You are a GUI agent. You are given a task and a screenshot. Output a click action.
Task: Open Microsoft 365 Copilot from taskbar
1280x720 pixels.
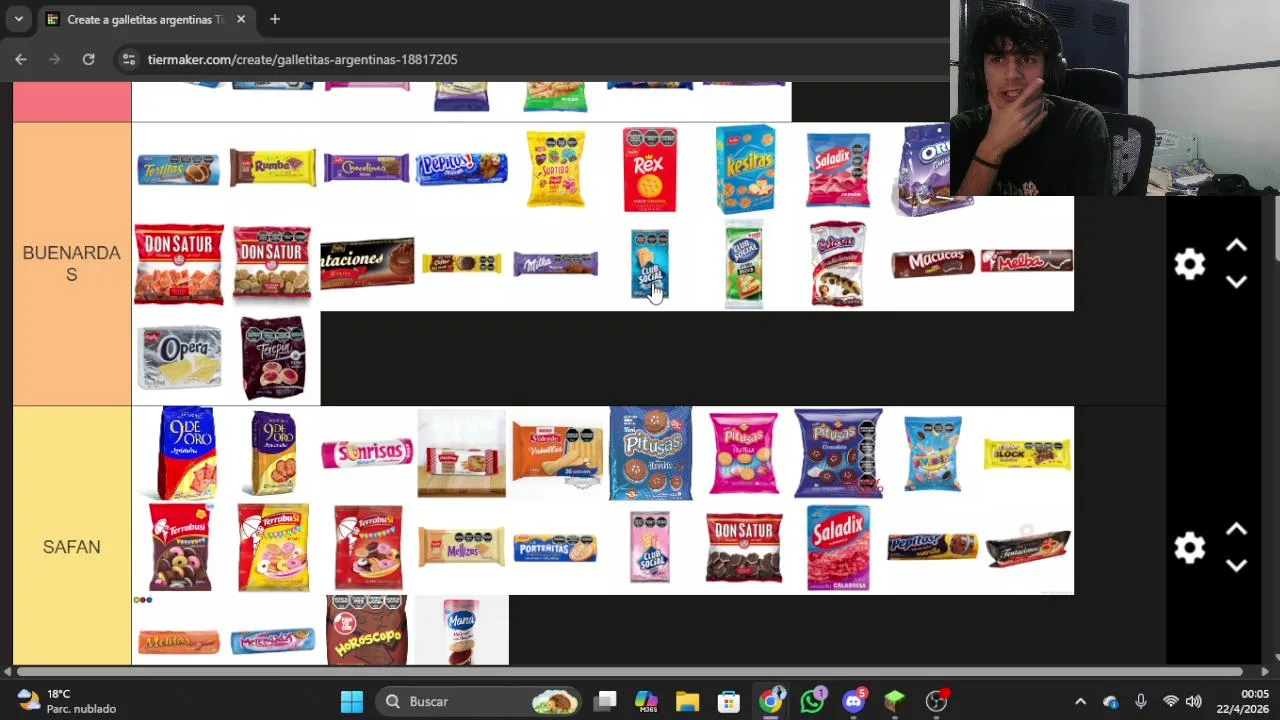point(647,701)
